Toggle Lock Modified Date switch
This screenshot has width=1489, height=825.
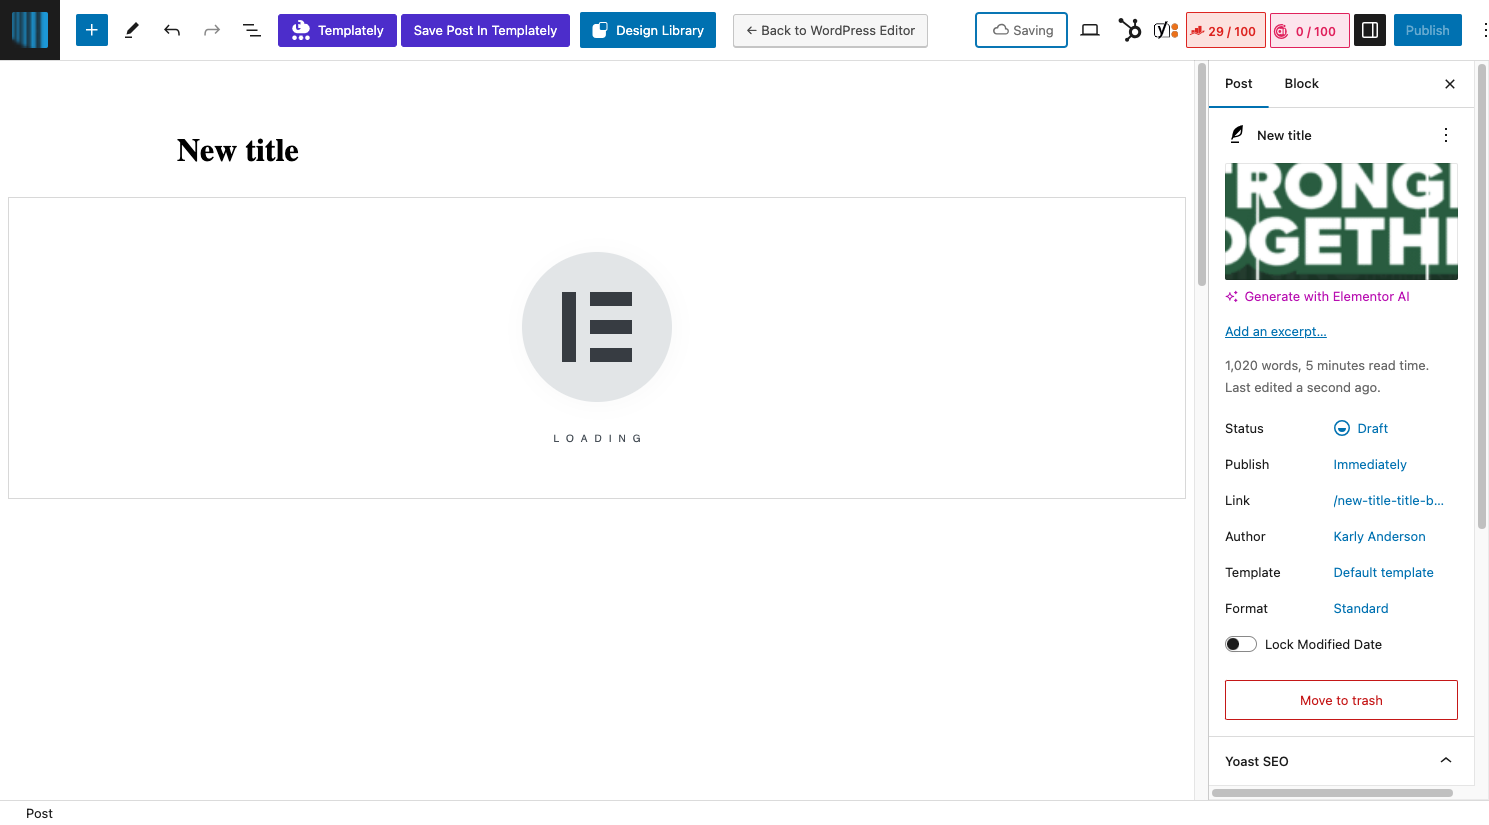coord(1241,644)
